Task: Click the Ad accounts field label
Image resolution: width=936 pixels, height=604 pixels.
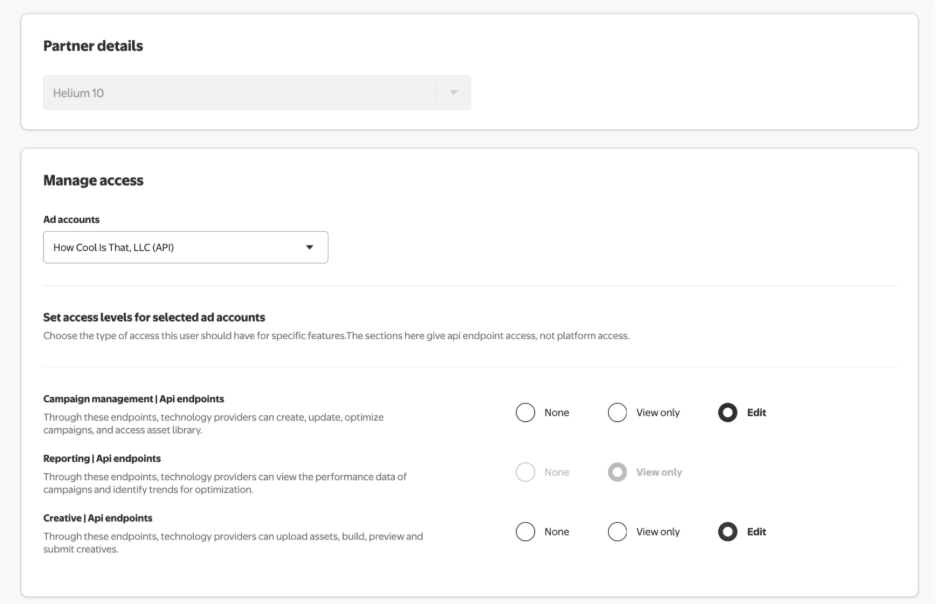Action: click(71, 219)
